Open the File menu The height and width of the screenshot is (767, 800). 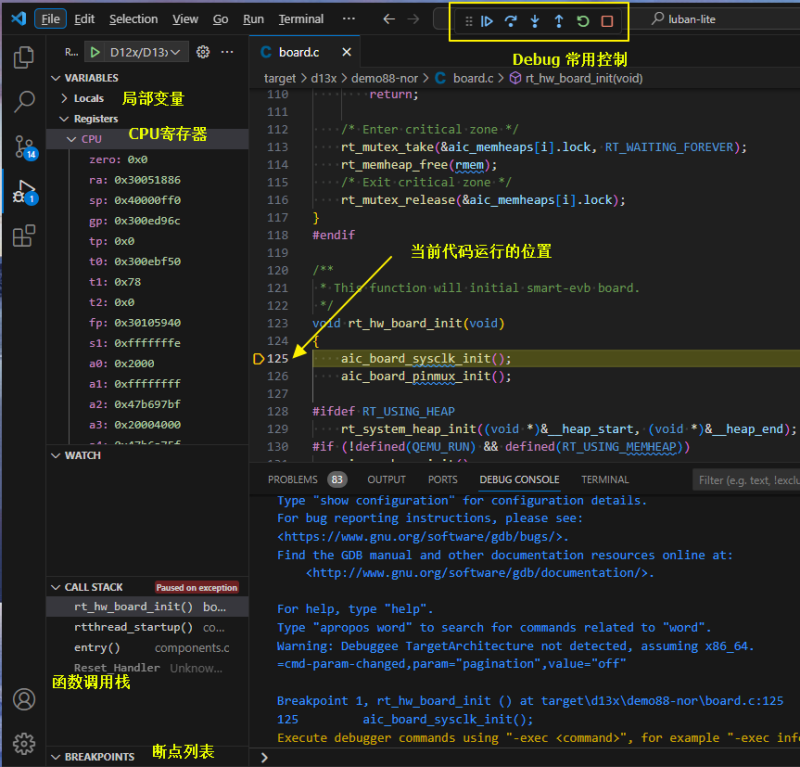click(x=51, y=19)
